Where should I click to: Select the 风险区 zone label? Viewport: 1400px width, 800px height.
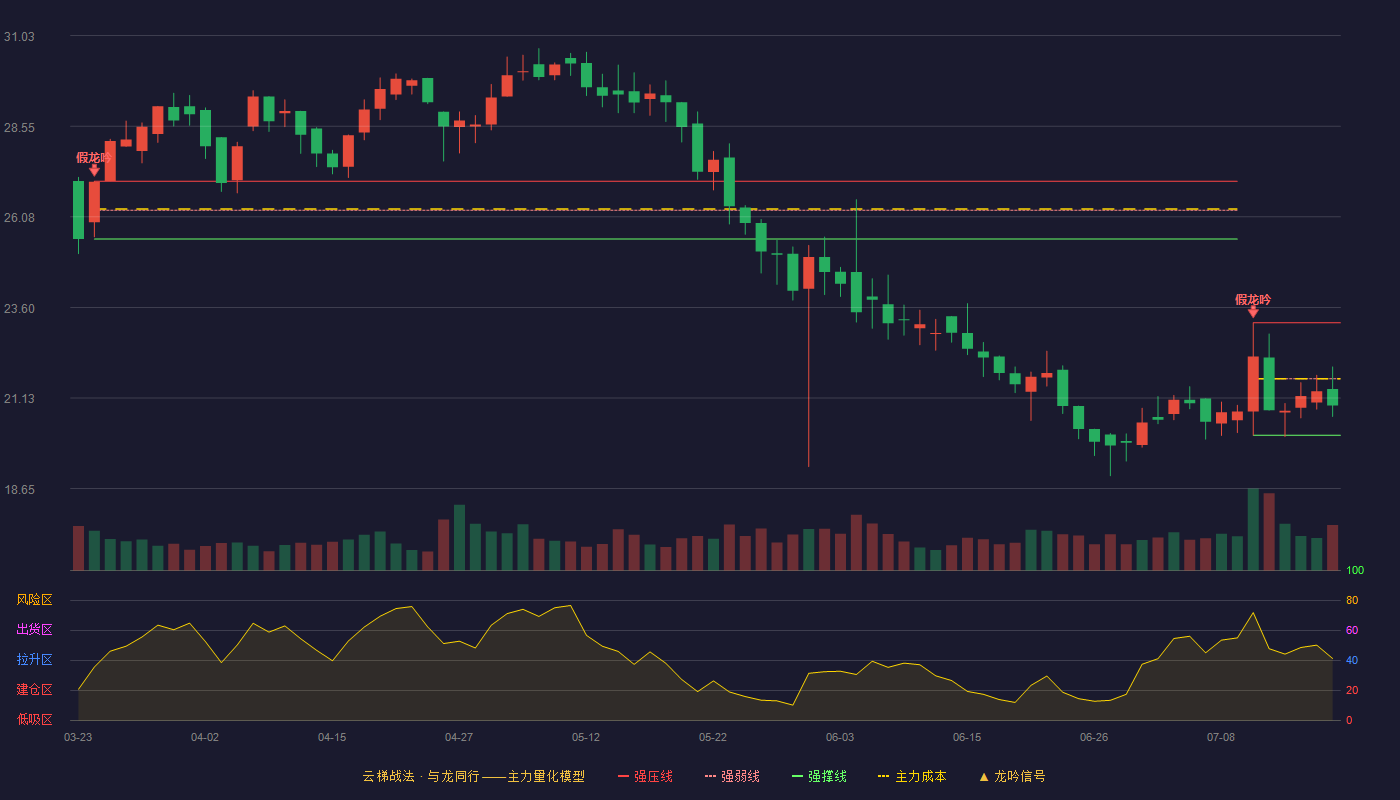34,600
